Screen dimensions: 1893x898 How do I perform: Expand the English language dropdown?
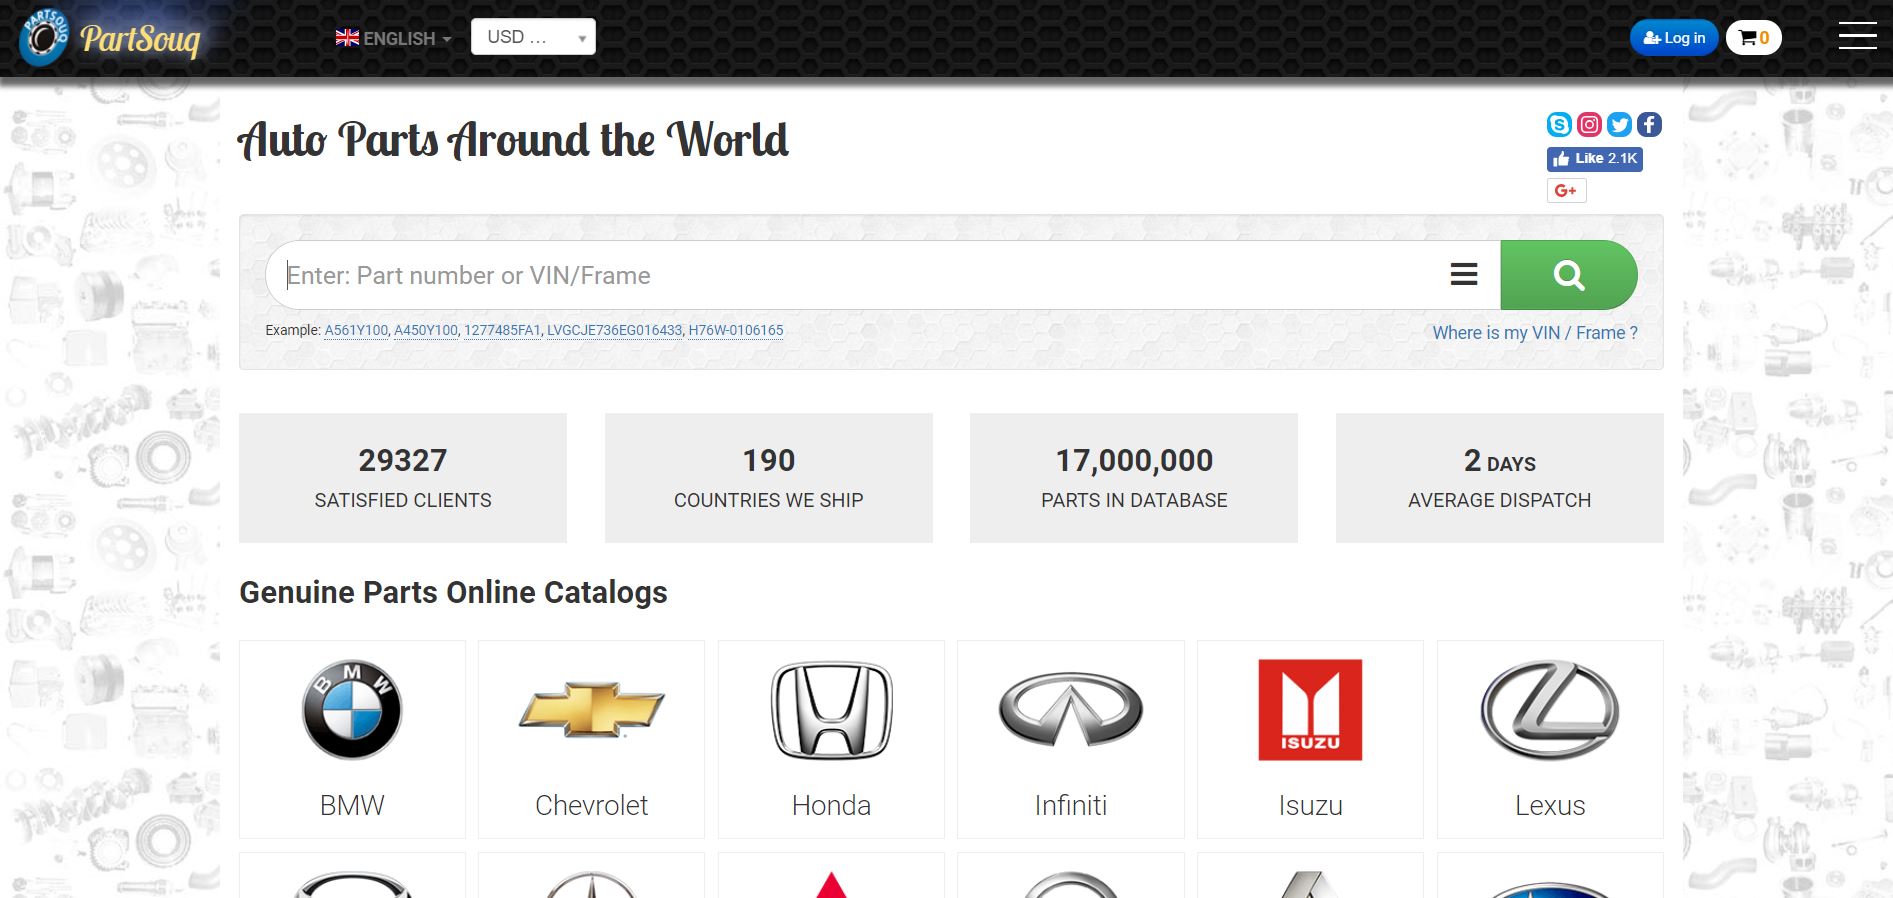click(393, 38)
